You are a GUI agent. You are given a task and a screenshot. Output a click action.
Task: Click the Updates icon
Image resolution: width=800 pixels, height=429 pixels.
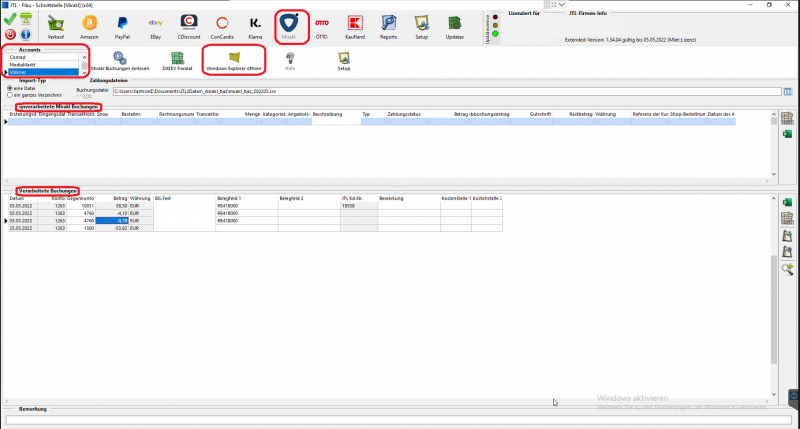click(x=455, y=24)
